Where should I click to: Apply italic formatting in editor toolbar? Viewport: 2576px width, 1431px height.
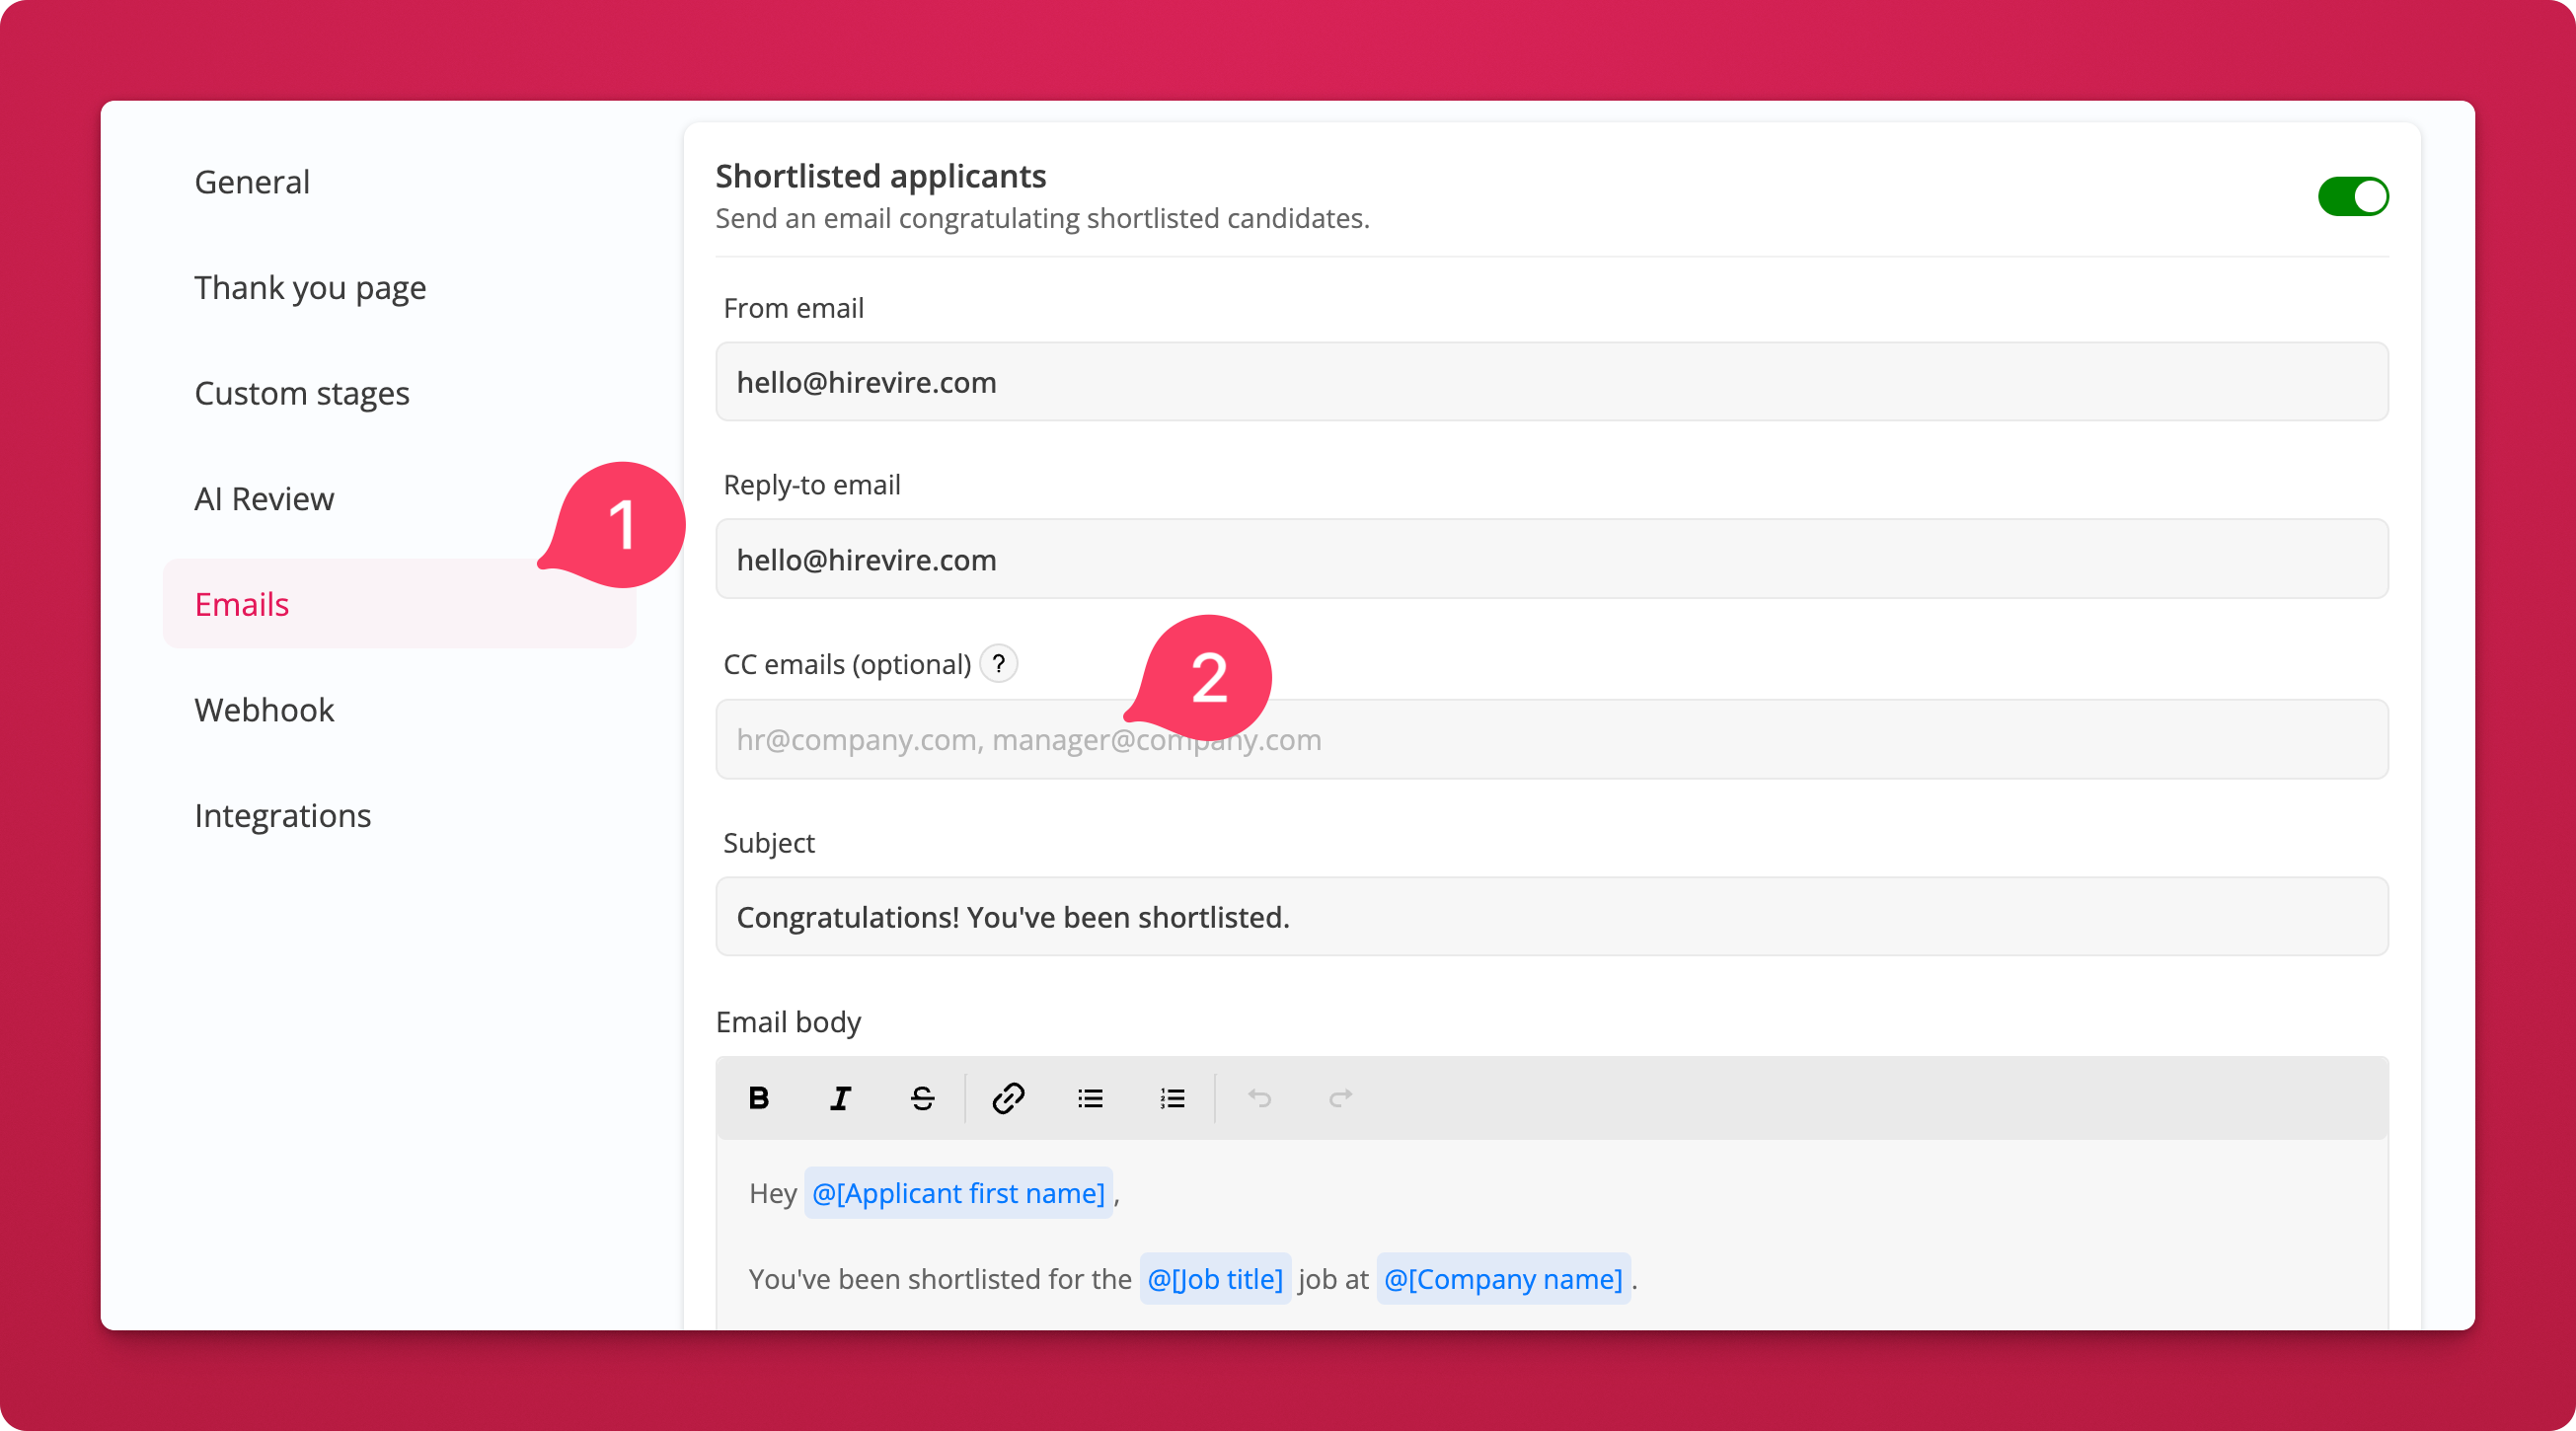(x=841, y=1098)
